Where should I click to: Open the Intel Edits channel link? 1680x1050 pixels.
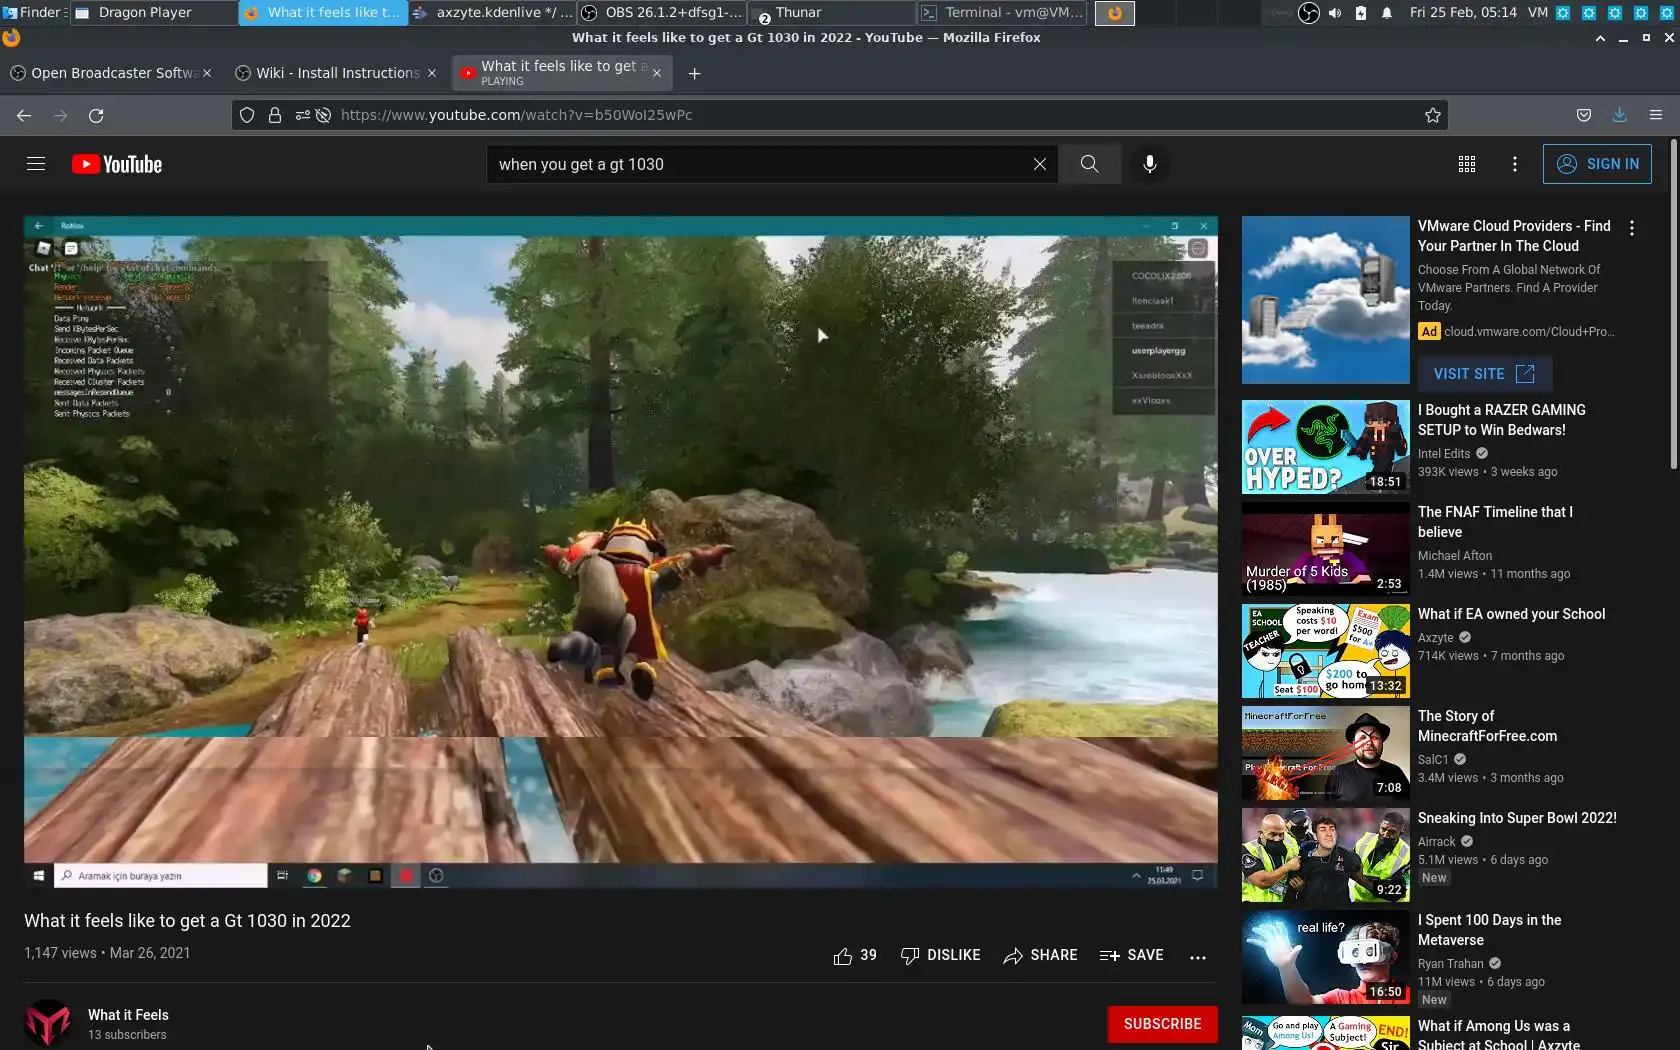coord(1444,454)
